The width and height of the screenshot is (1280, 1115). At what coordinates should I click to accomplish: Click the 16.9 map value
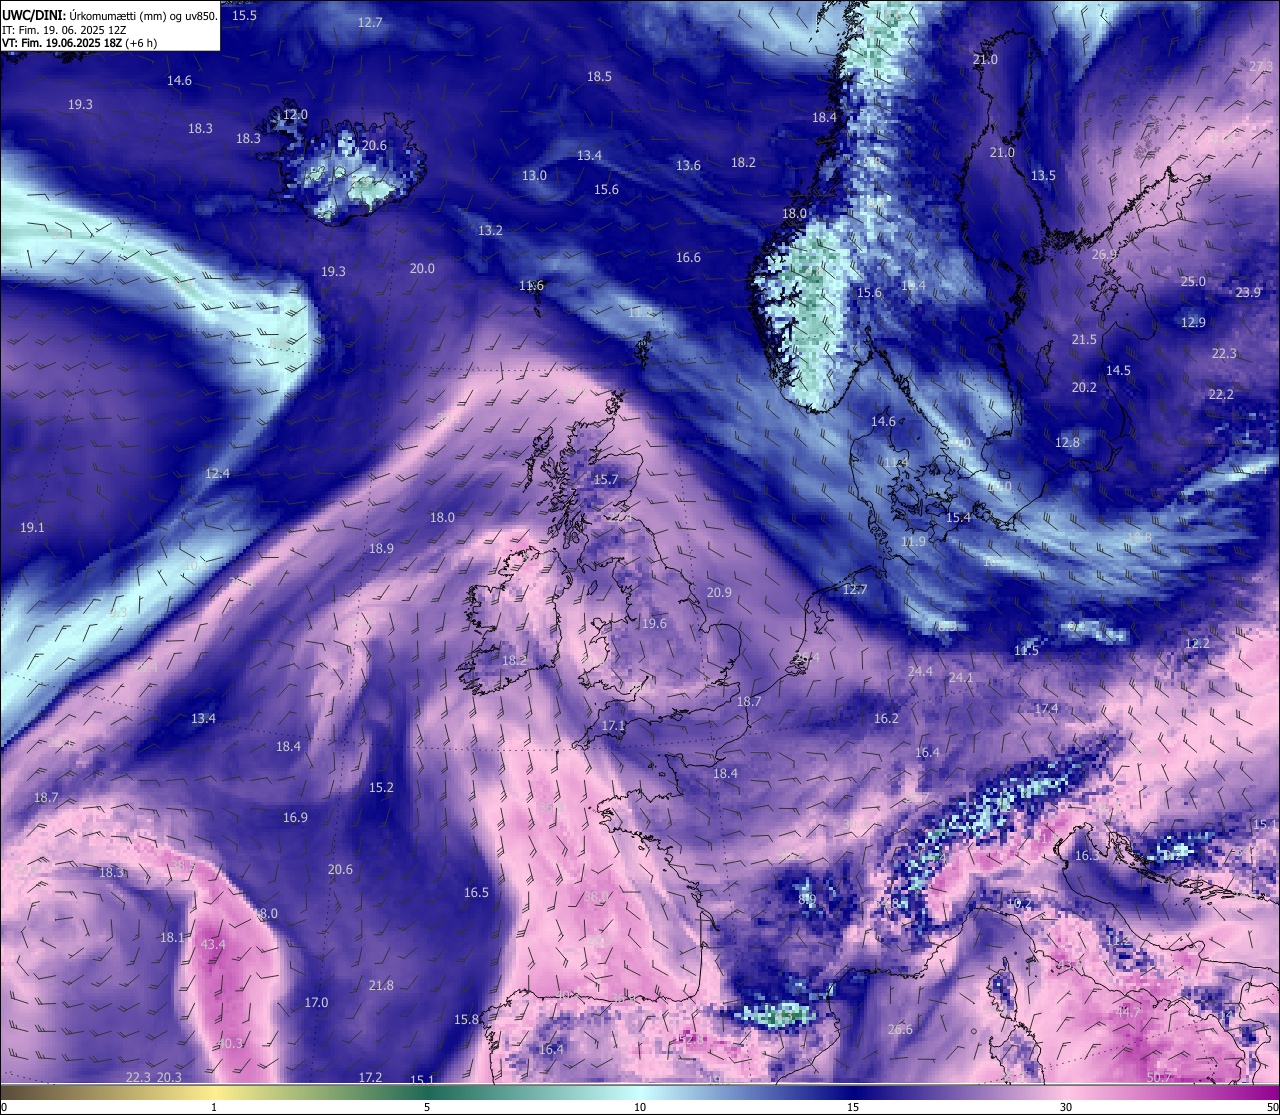point(295,817)
